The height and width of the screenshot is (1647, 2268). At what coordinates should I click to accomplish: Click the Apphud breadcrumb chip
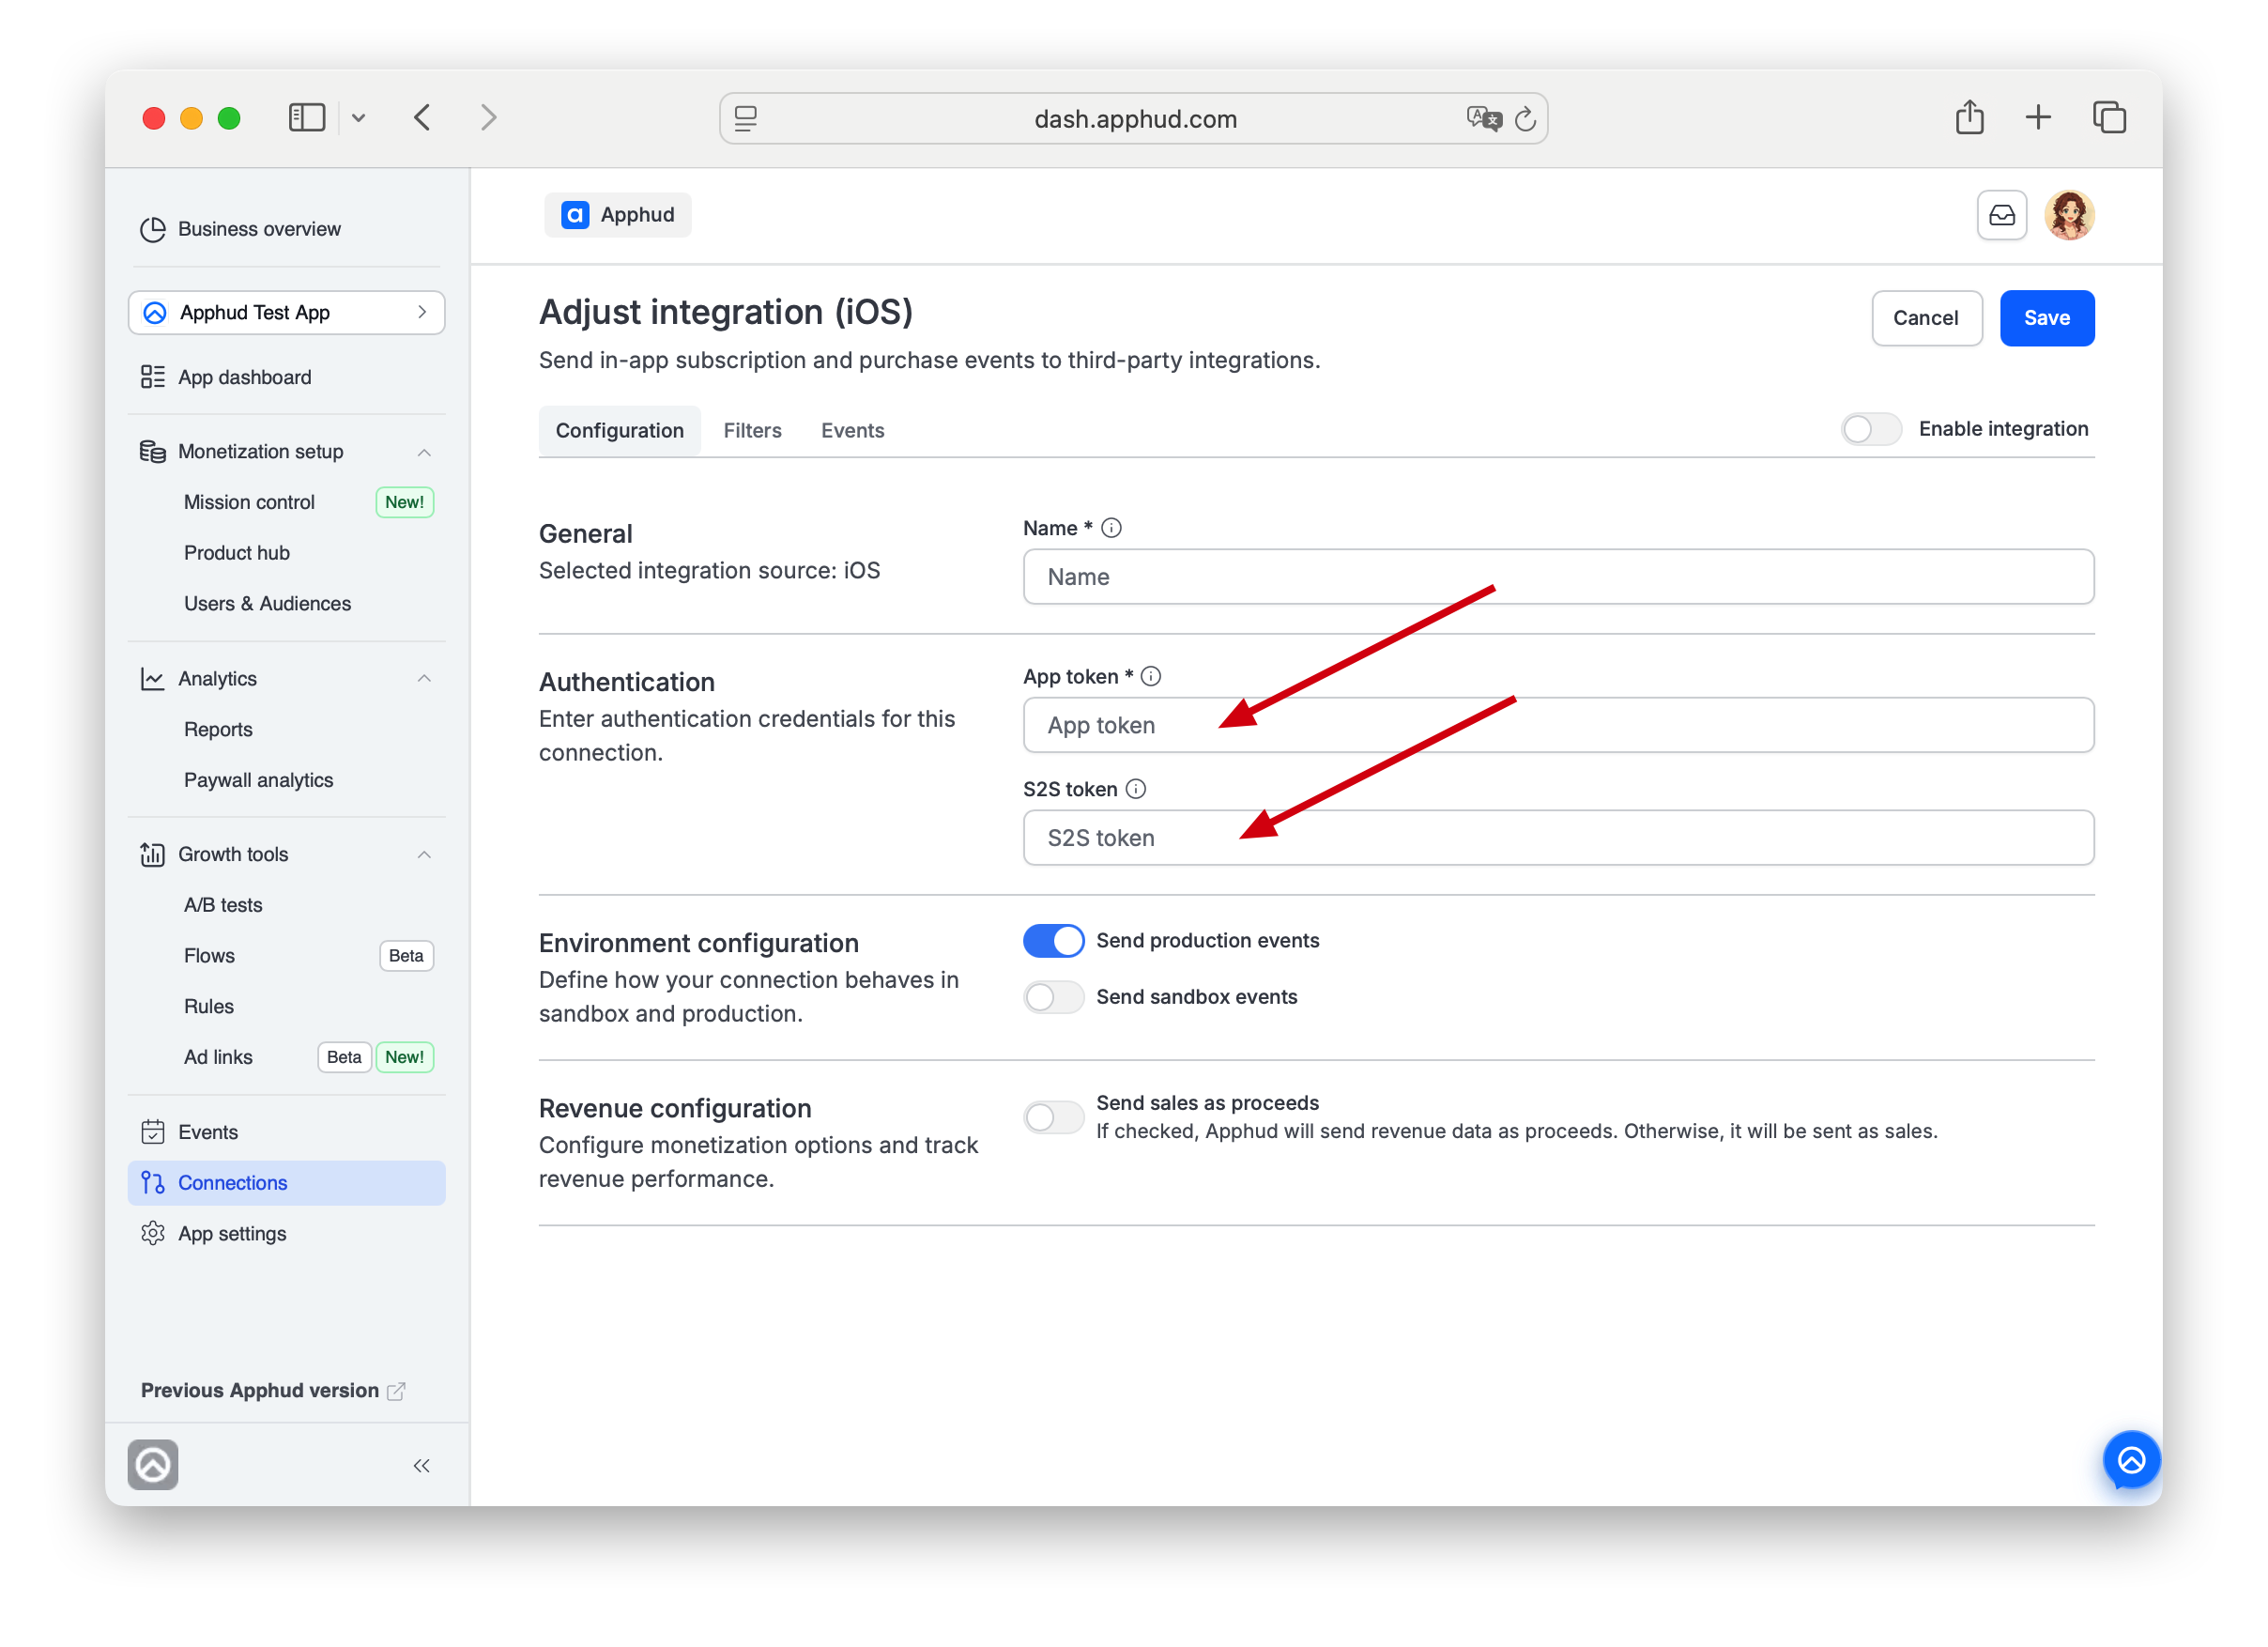pyautogui.click(x=618, y=215)
